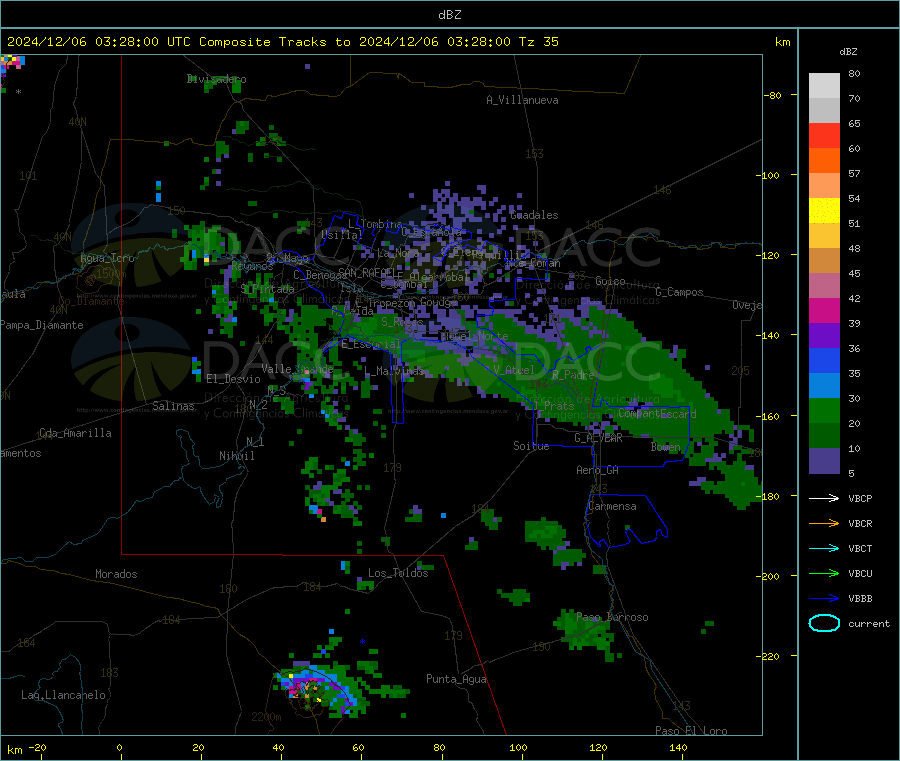
Task: Click the white VBCP arrow in legend
Action: click(x=824, y=498)
